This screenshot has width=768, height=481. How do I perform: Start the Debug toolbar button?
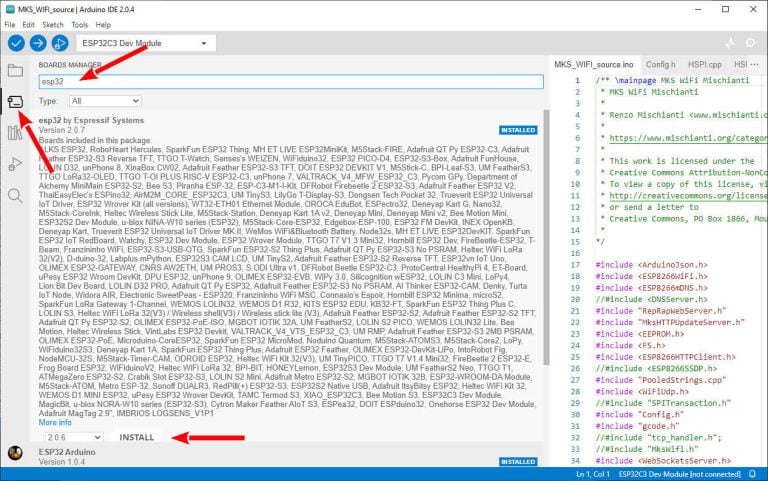61,43
